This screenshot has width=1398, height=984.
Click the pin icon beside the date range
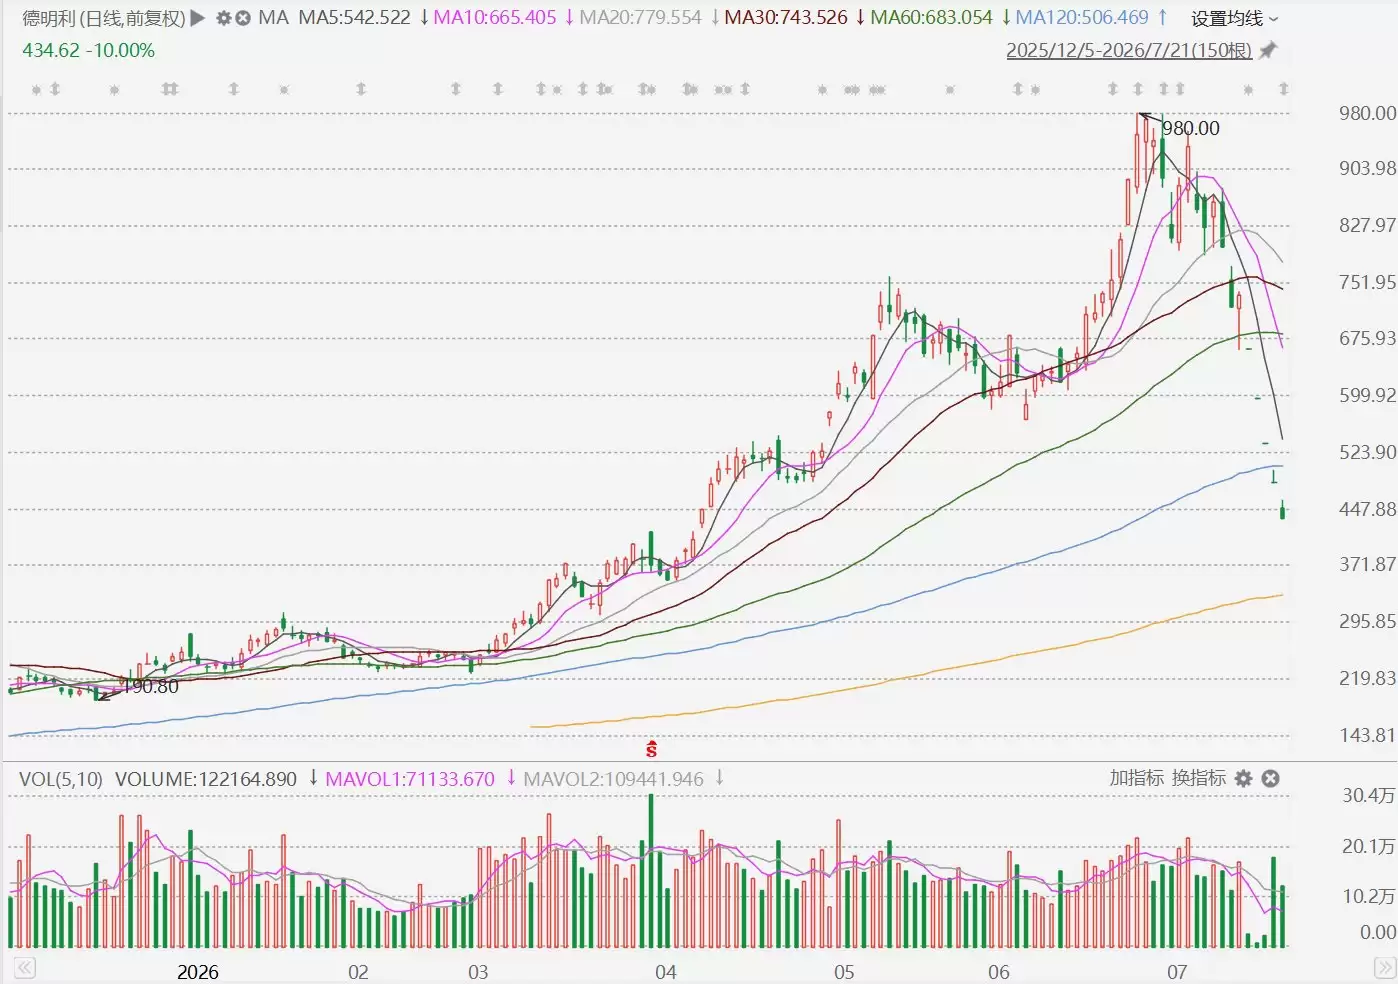[1268, 50]
